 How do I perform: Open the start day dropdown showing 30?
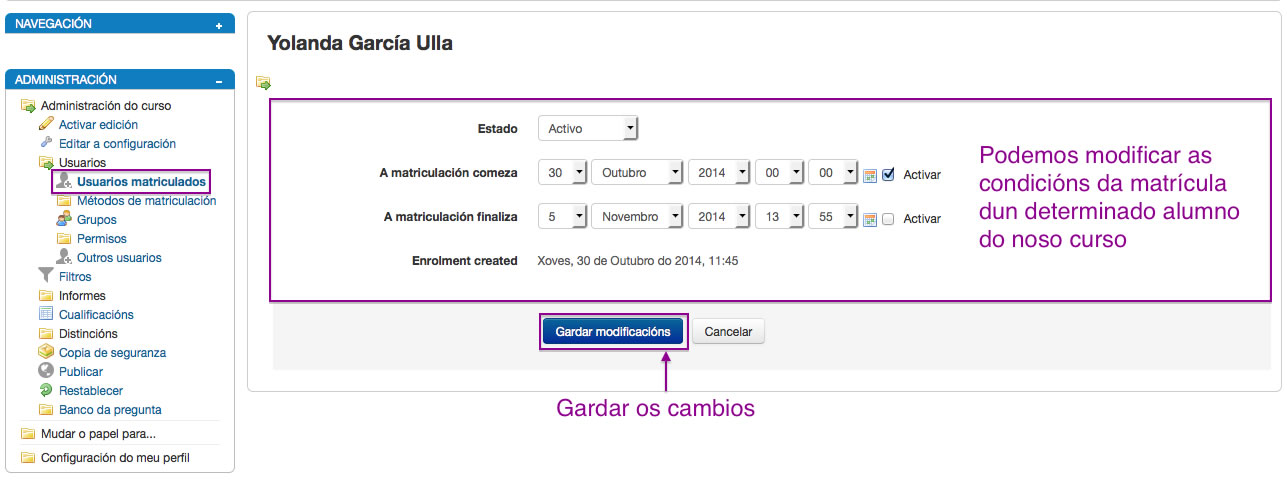point(562,173)
